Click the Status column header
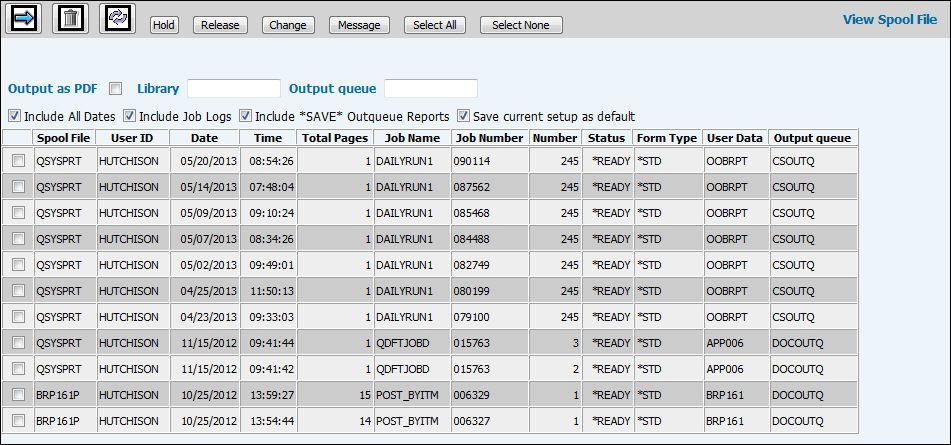The width and height of the screenshot is (951, 445). (x=607, y=138)
